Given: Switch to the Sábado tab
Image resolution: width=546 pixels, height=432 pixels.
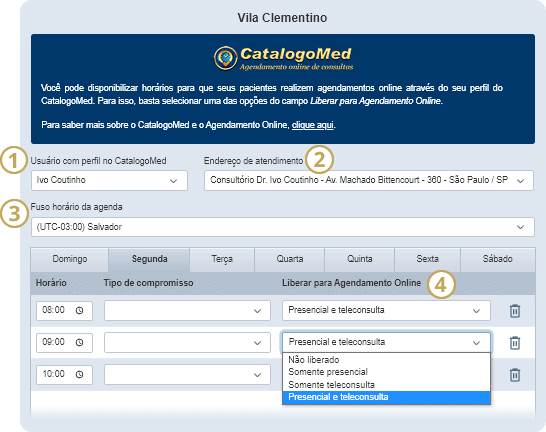Looking at the screenshot, I should tap(498, 259).
